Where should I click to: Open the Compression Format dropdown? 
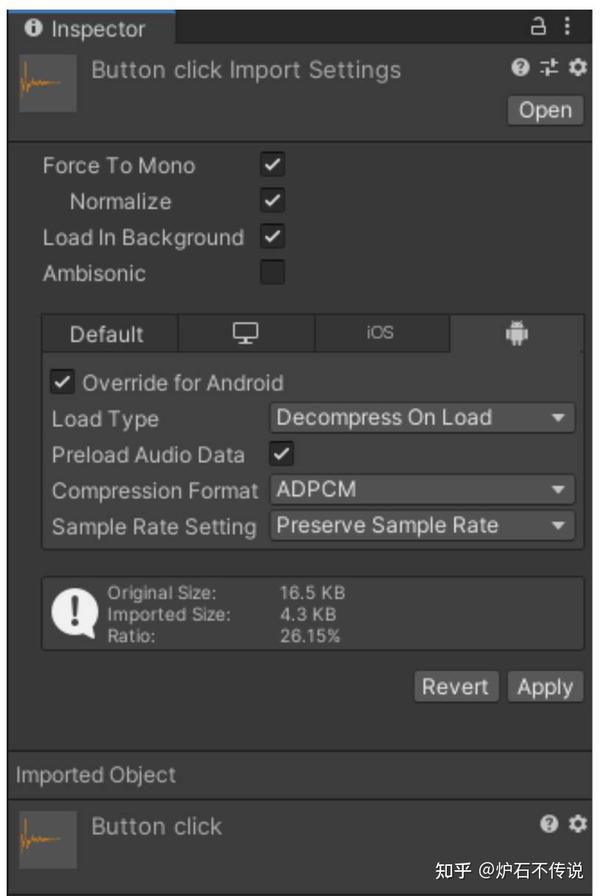[422, 489]
